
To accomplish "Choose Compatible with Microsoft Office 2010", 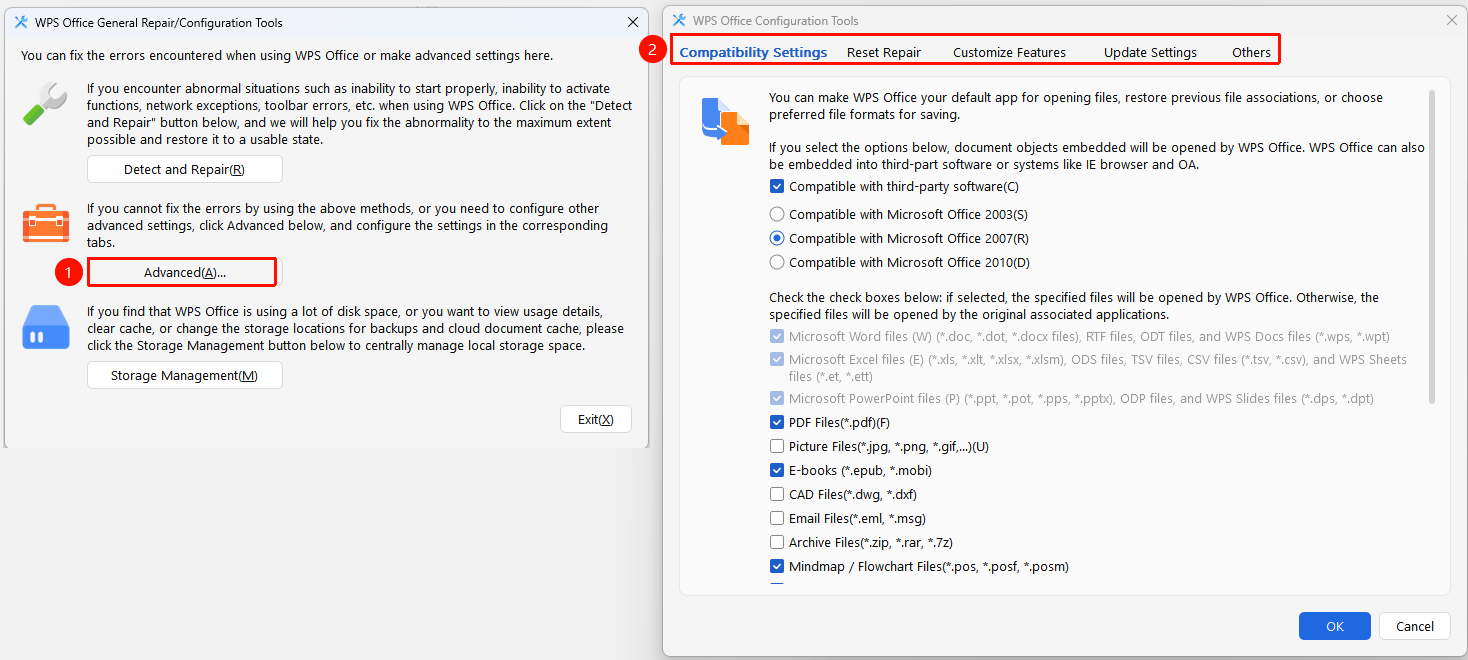I will click(777, 262).
